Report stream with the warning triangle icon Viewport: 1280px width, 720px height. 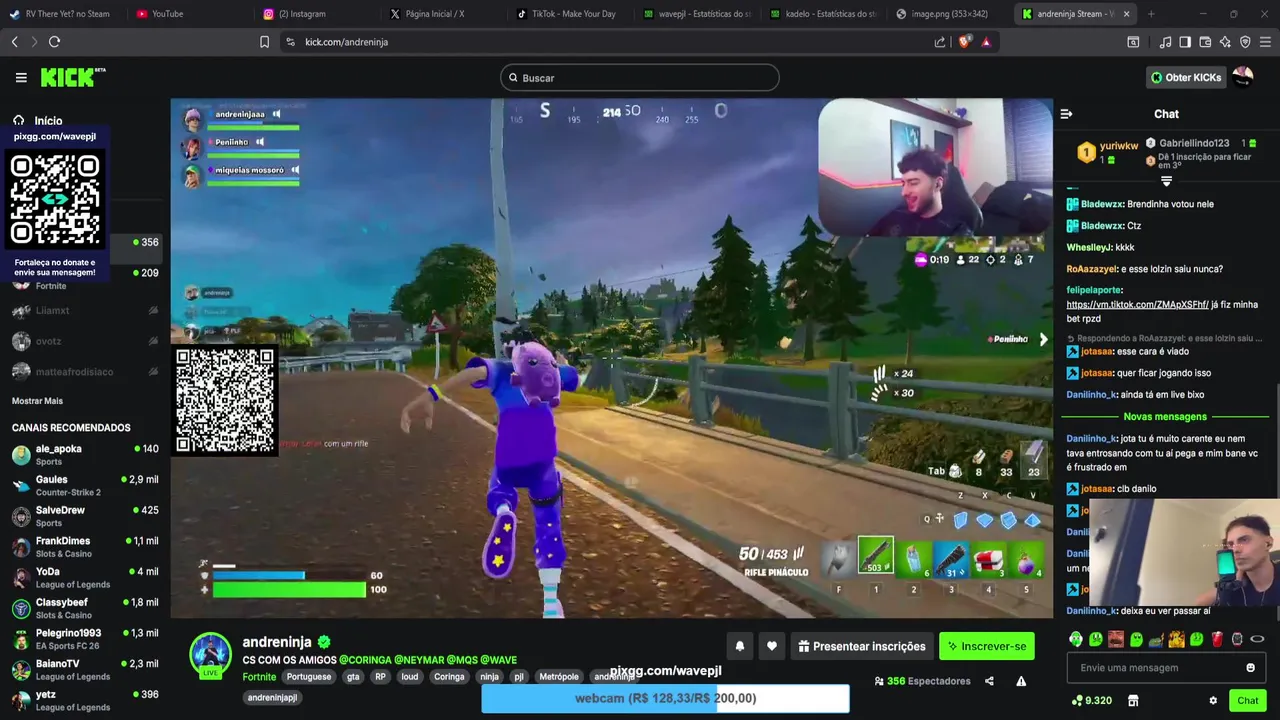(1021, 681)
